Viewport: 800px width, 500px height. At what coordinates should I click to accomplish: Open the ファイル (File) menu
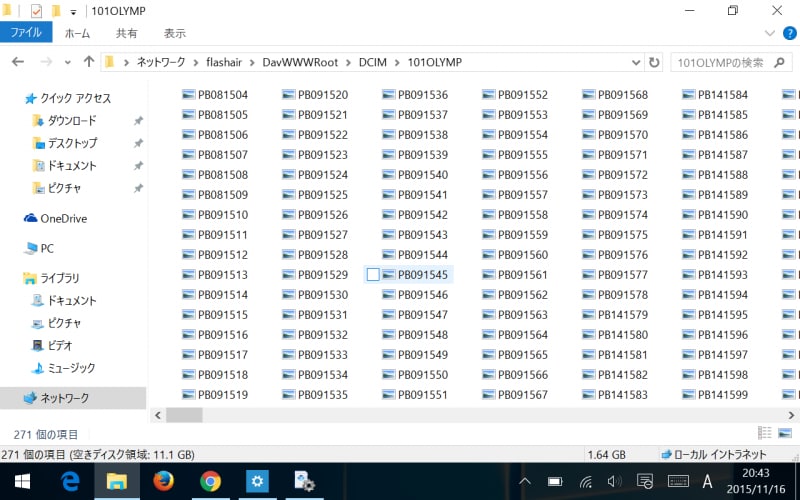[26, 33]
